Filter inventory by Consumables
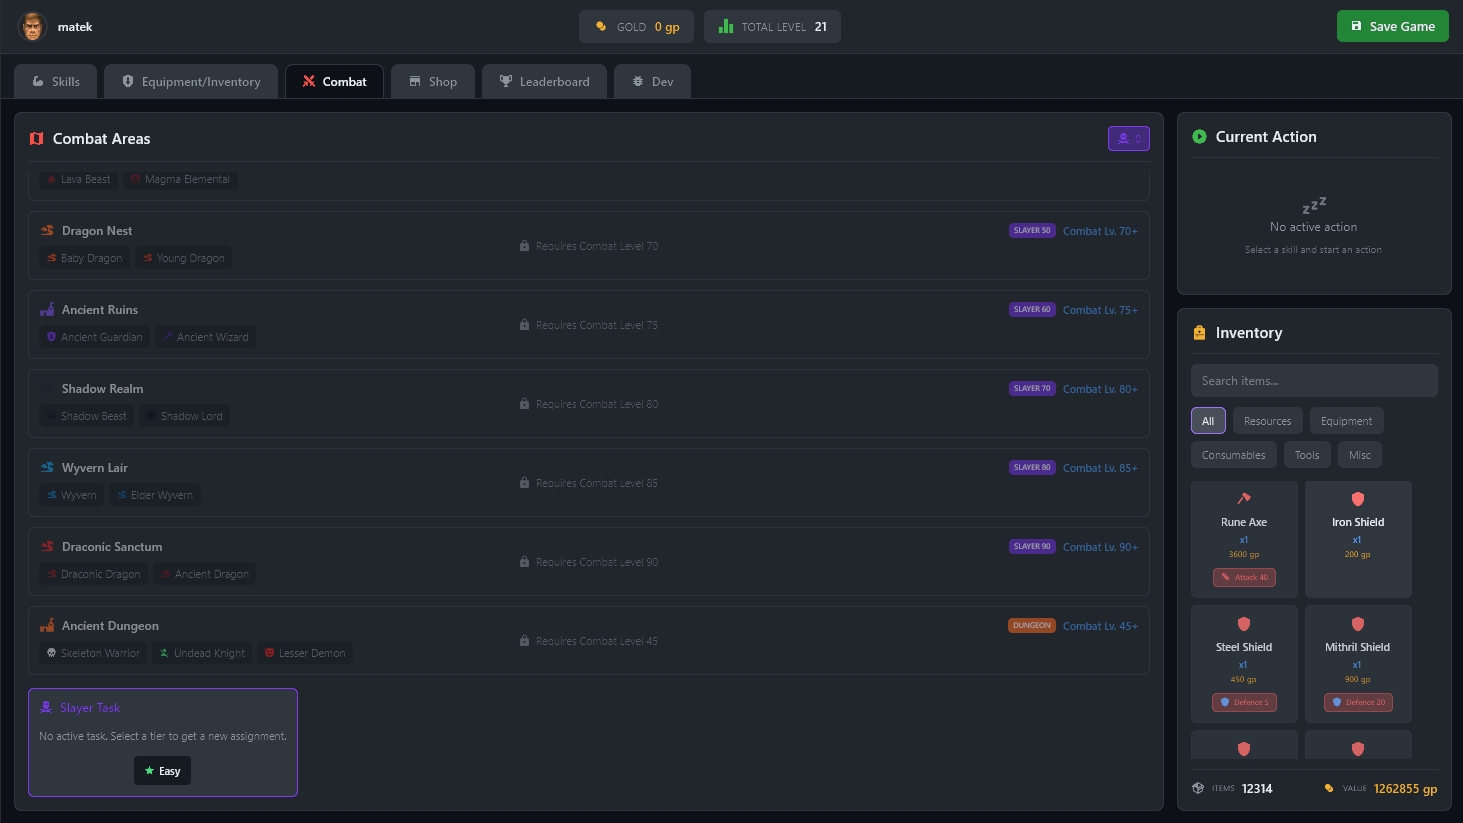1463x823 pixels. click(1233, 455)
